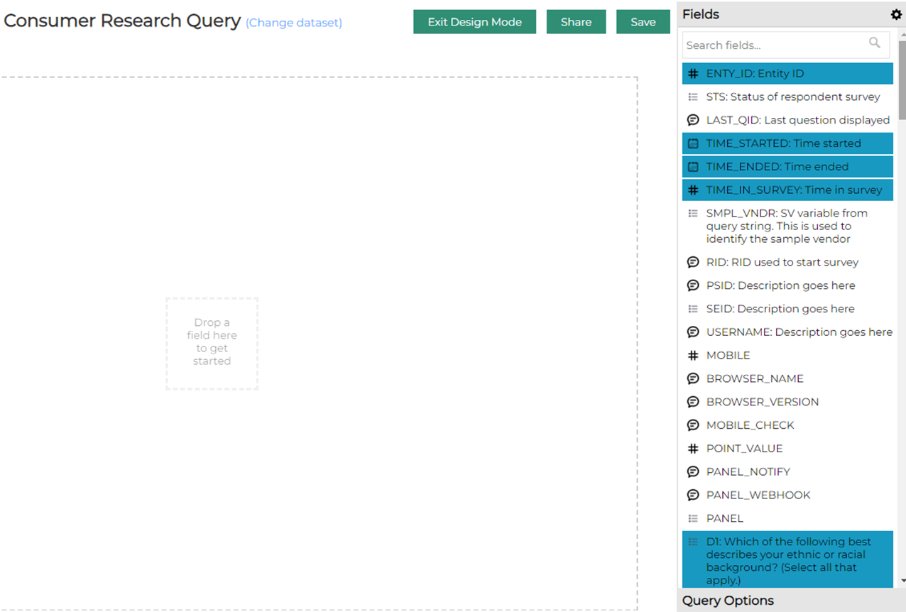
Task: Click the search magnifier icon in Fields
Action: click(875, 43)
